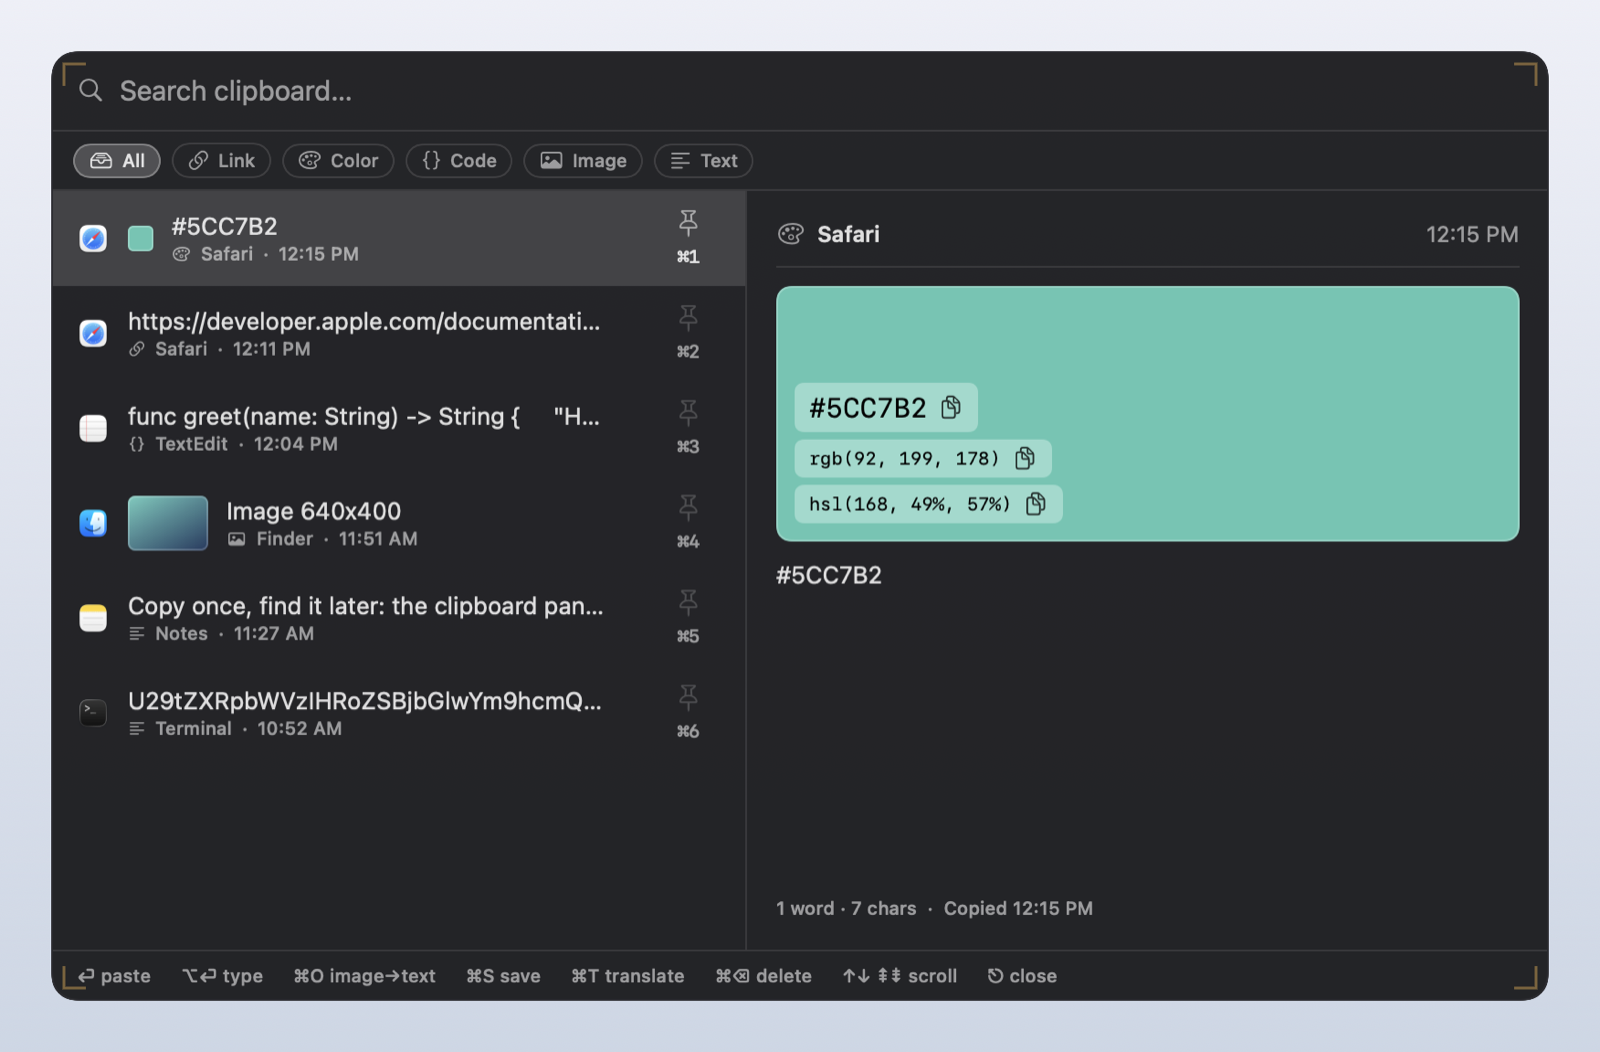Viewport: 1600px width, 1052px height.
Task: Pin the developer.apple.com link entry
Action: [688, 318]
